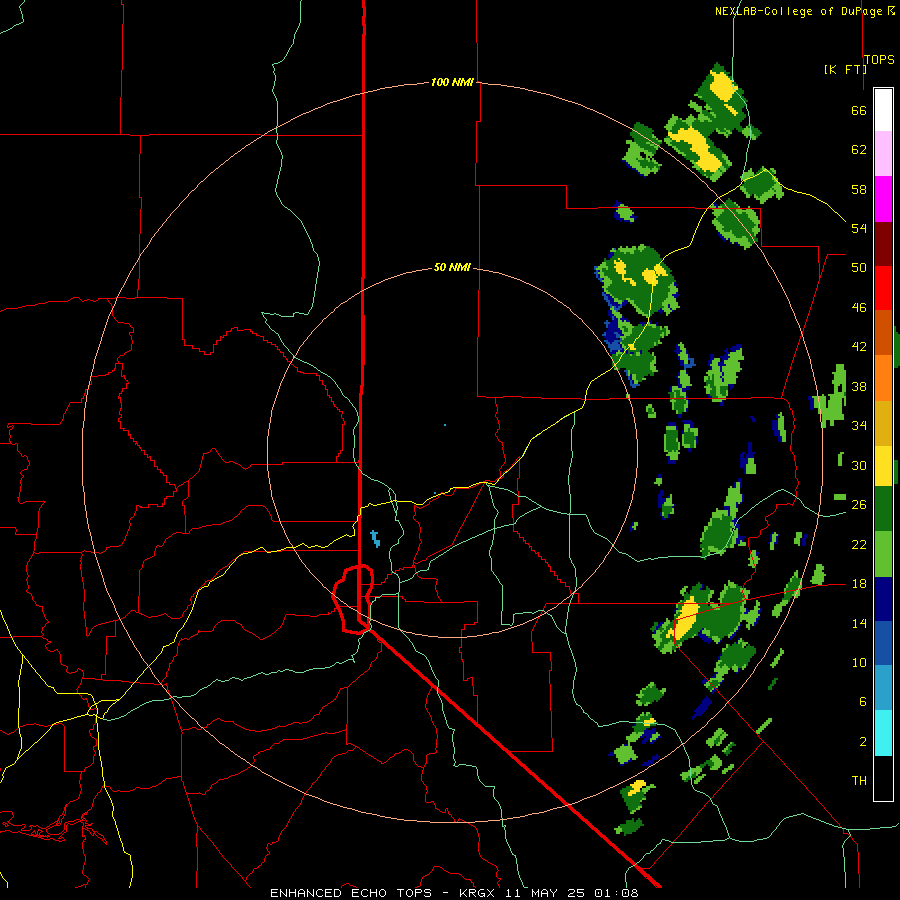
Task: Click the 10 legend value
Action: [859, 663]
